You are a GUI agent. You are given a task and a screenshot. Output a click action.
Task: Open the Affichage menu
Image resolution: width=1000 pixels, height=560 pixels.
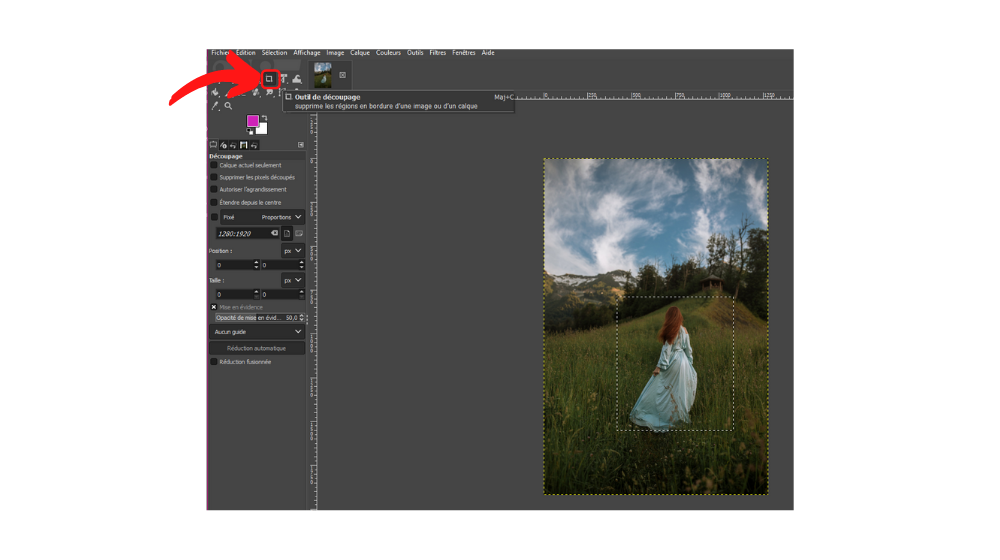pos(307,53)
